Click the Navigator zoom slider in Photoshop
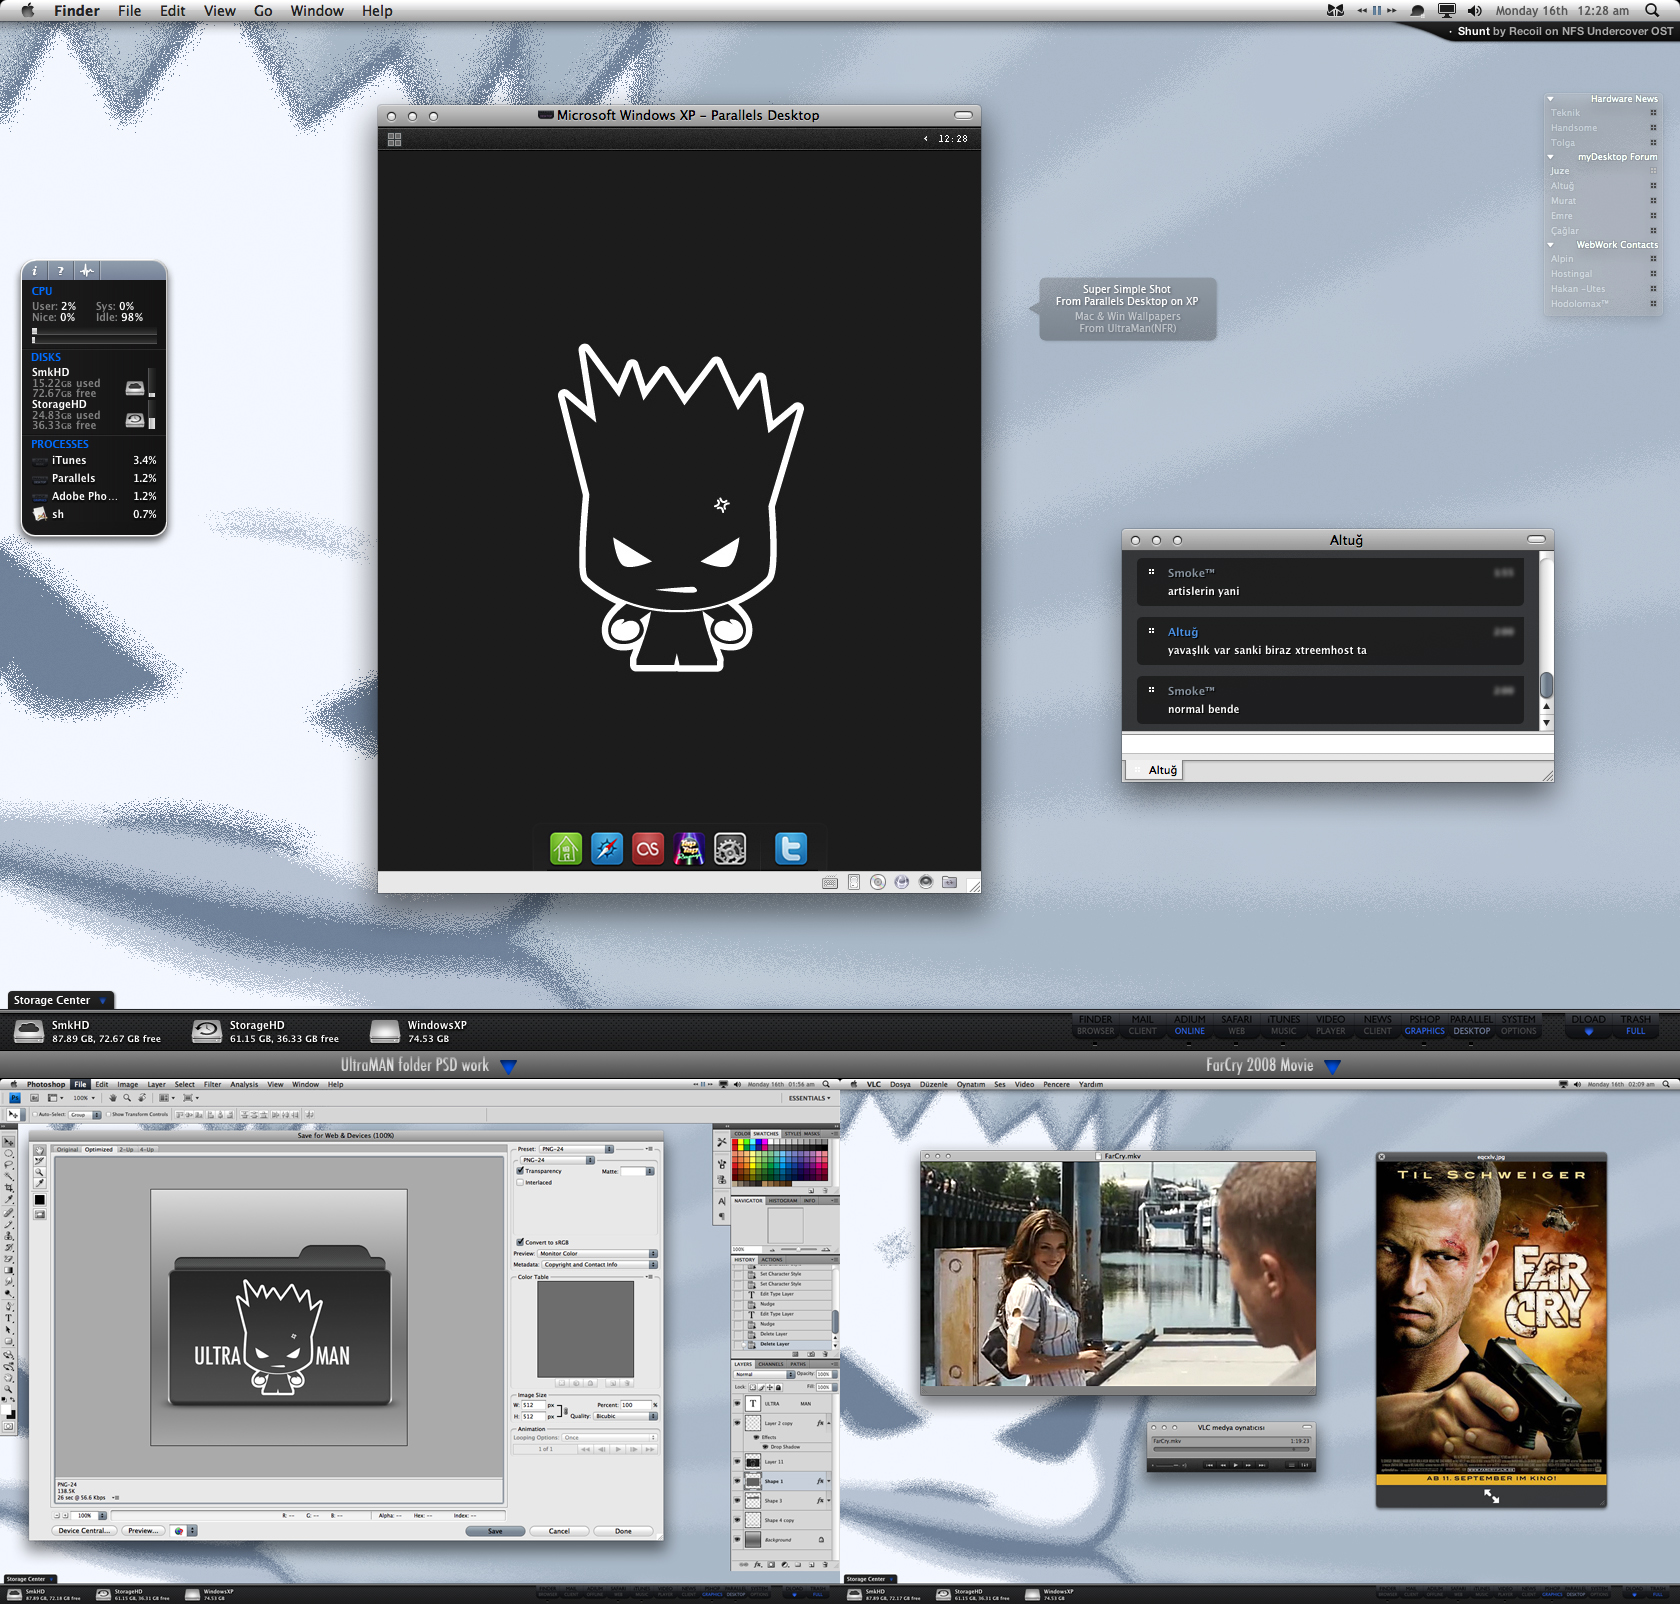The width and height of the screenshot is (1680, 1604). (x=797, y=1249)
